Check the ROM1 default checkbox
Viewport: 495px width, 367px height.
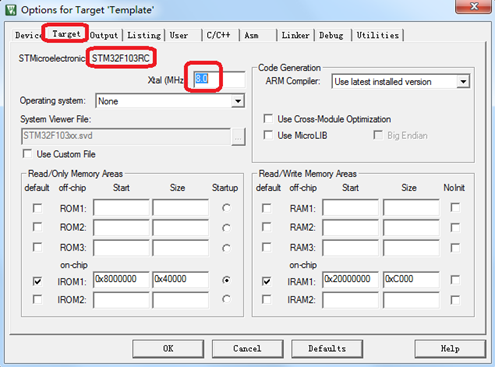(x=37, y=208)
